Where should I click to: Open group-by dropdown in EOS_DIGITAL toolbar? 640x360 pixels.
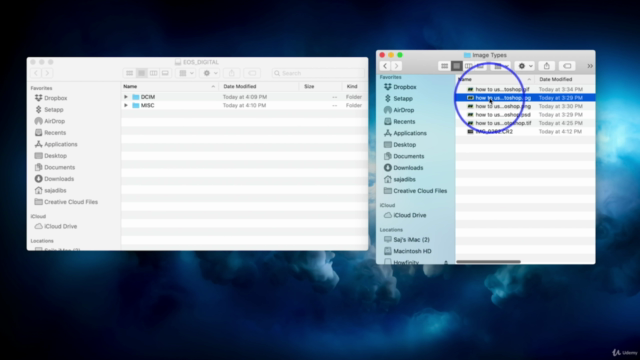tap(186, 73)
